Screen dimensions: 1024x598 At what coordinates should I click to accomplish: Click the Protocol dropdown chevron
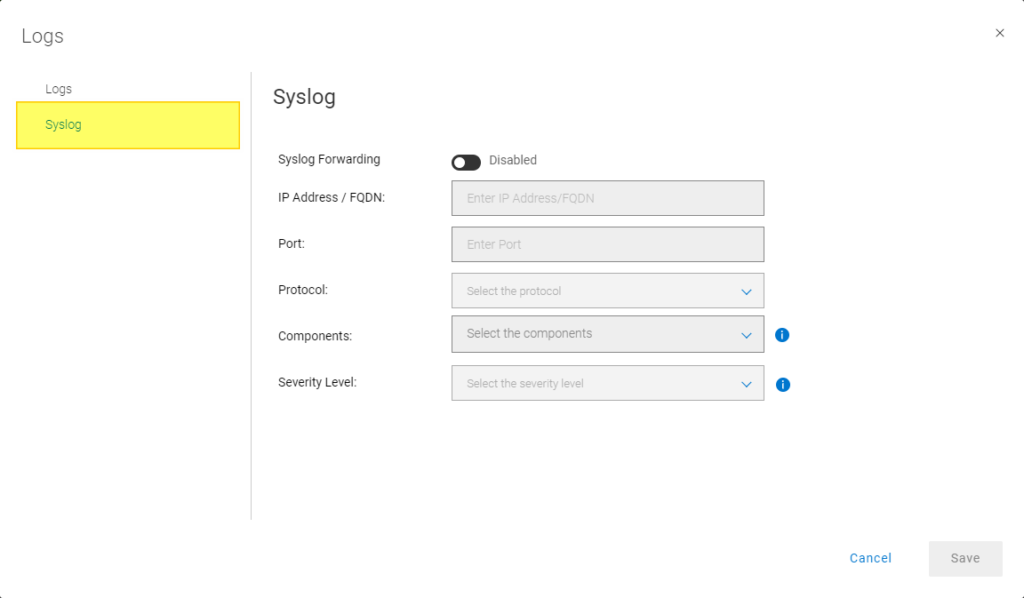pos(746,291)
